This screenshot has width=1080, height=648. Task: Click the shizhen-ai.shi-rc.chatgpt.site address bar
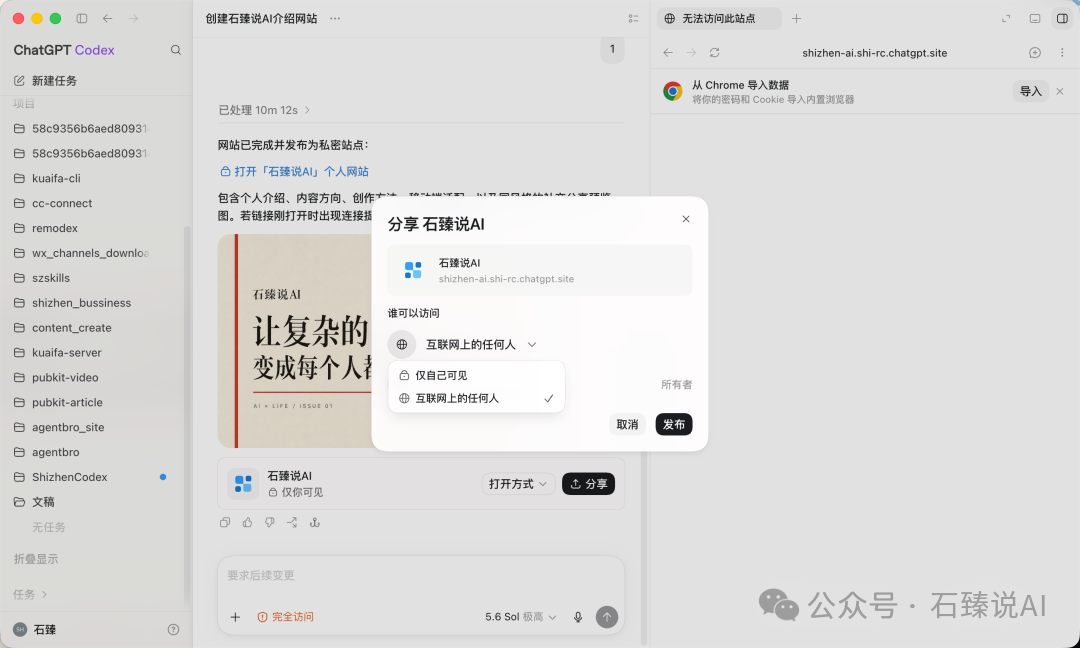(x=874, y=53)
